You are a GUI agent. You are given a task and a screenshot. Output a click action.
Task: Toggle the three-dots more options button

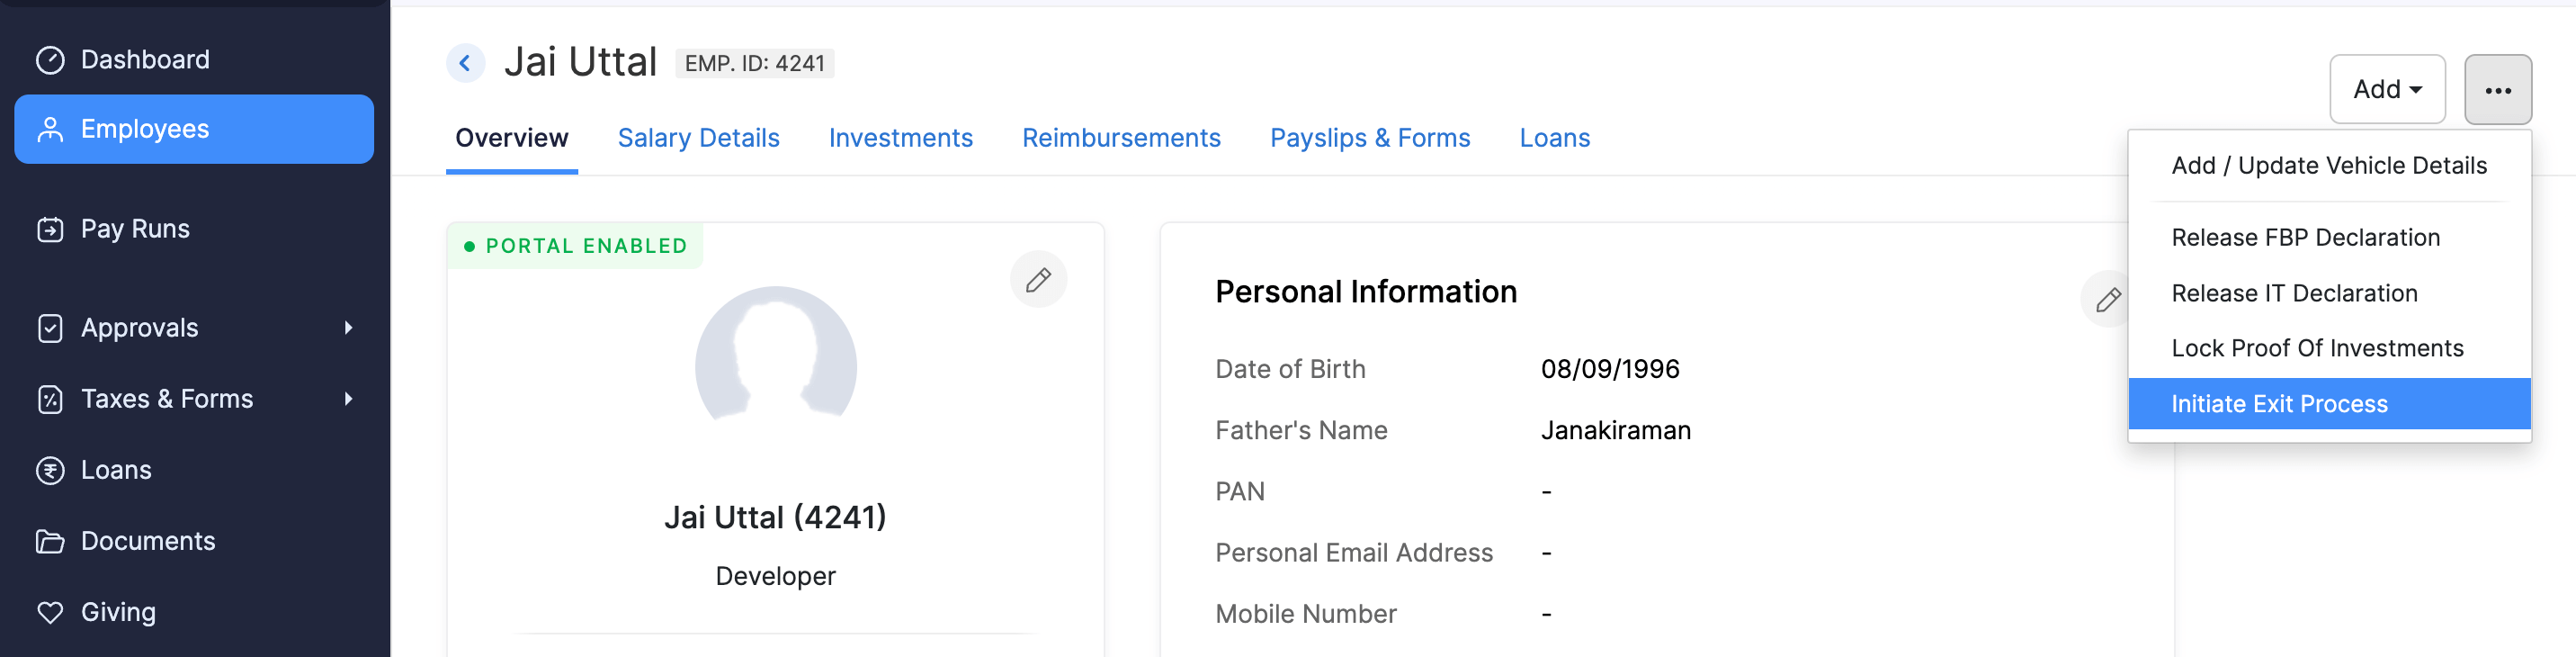[2497, 90]
